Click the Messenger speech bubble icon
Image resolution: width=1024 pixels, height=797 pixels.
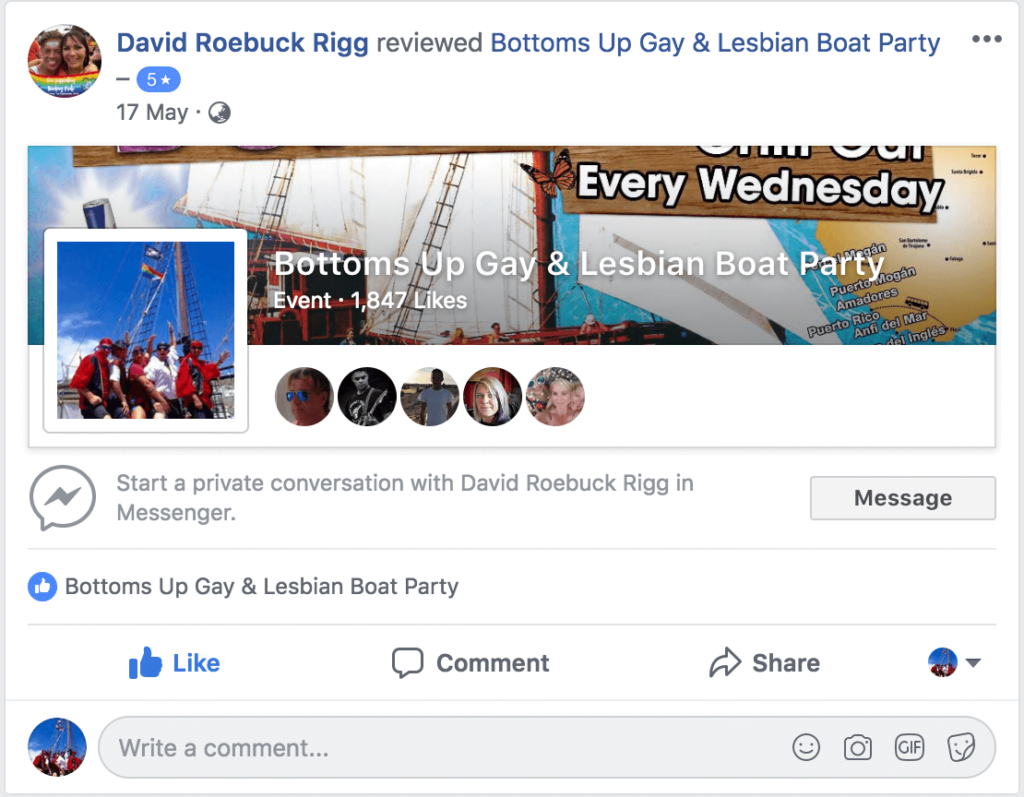tap(62, 498)
